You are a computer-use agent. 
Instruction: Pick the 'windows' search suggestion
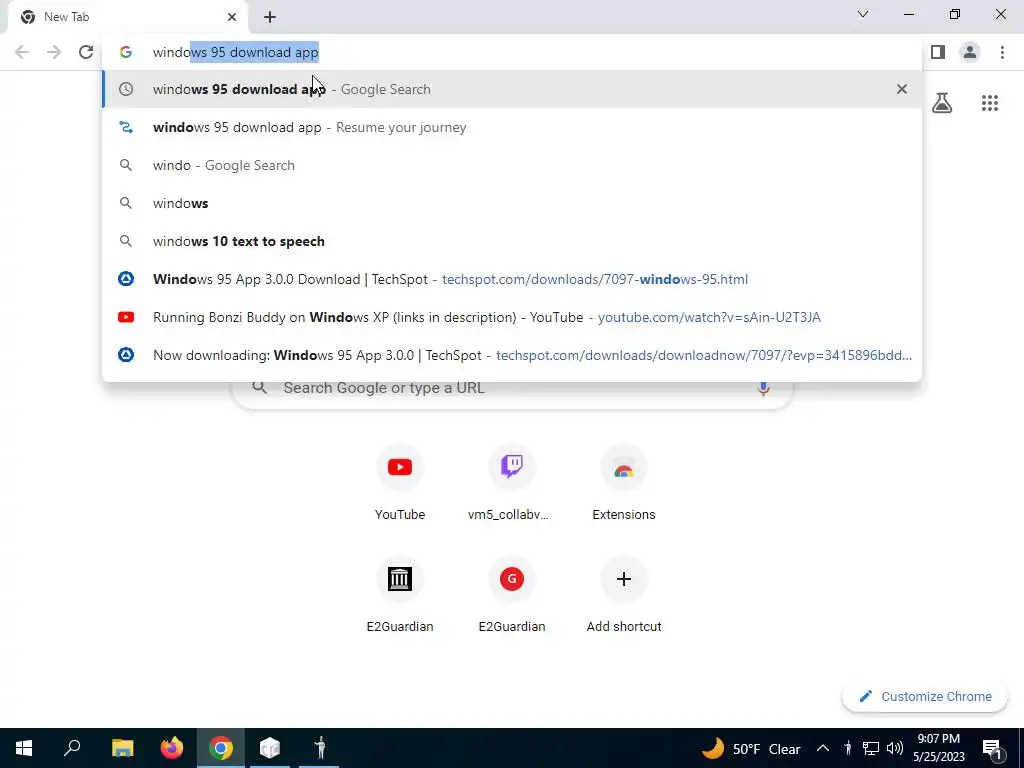[x=512, y=203]
